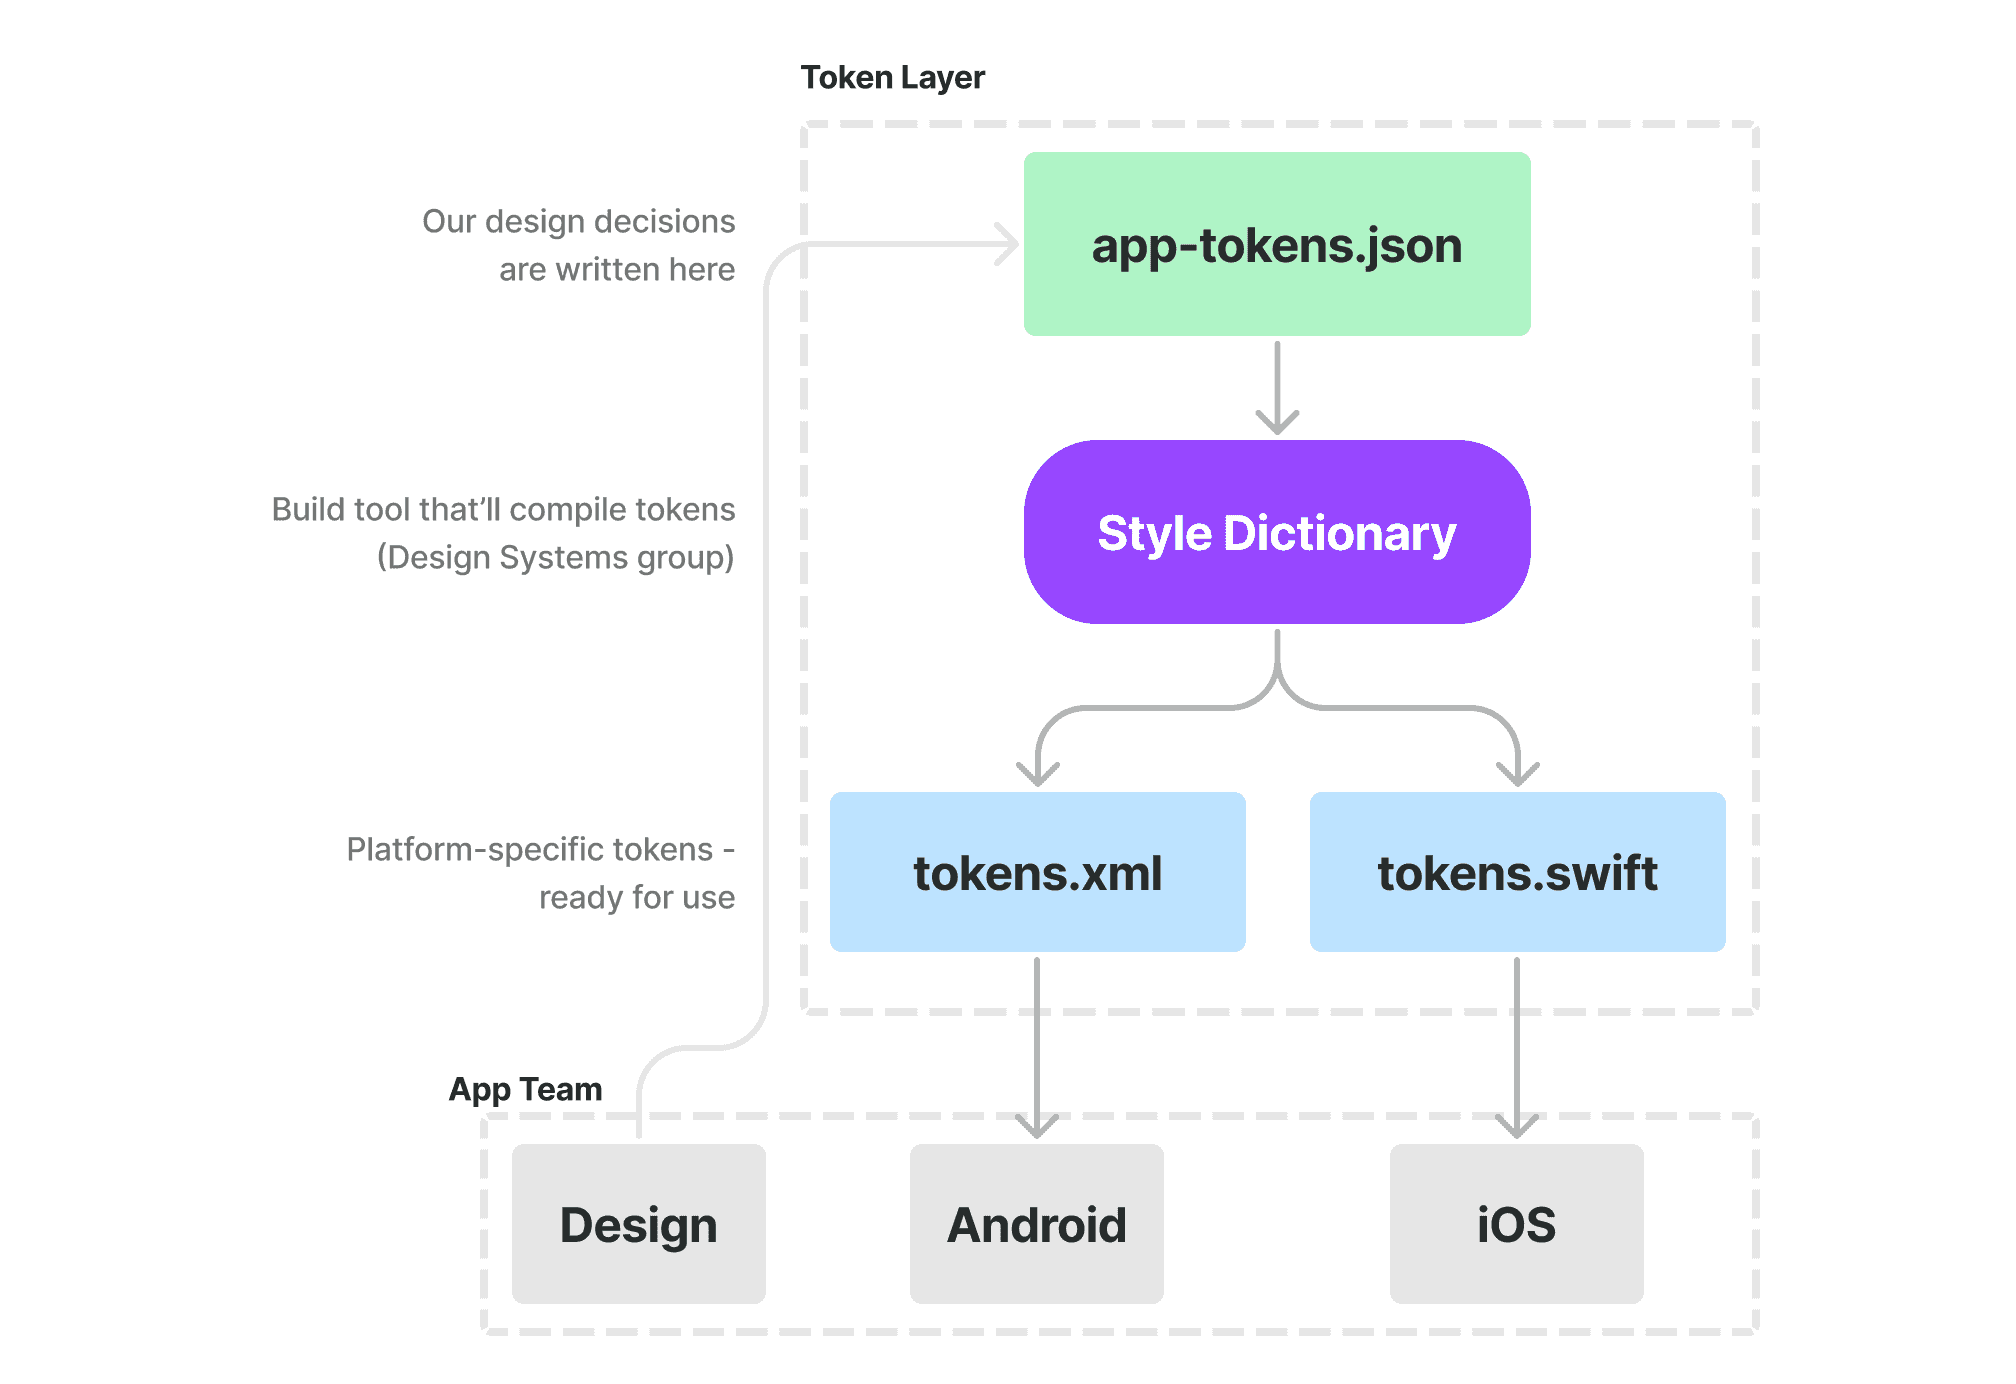The width and height of the screenshot is (2016, 1384).
Task: Select the purple Style Dictionary node
Action: (x=1277, y=532)
